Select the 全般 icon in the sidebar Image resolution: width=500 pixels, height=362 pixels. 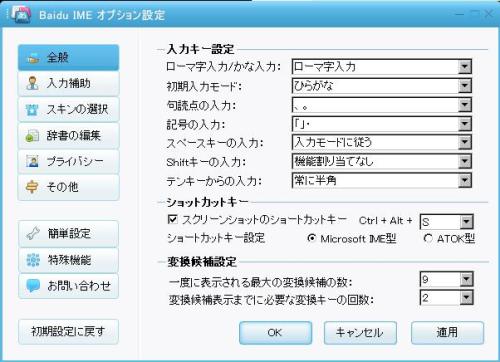click(x=33, y=58)
